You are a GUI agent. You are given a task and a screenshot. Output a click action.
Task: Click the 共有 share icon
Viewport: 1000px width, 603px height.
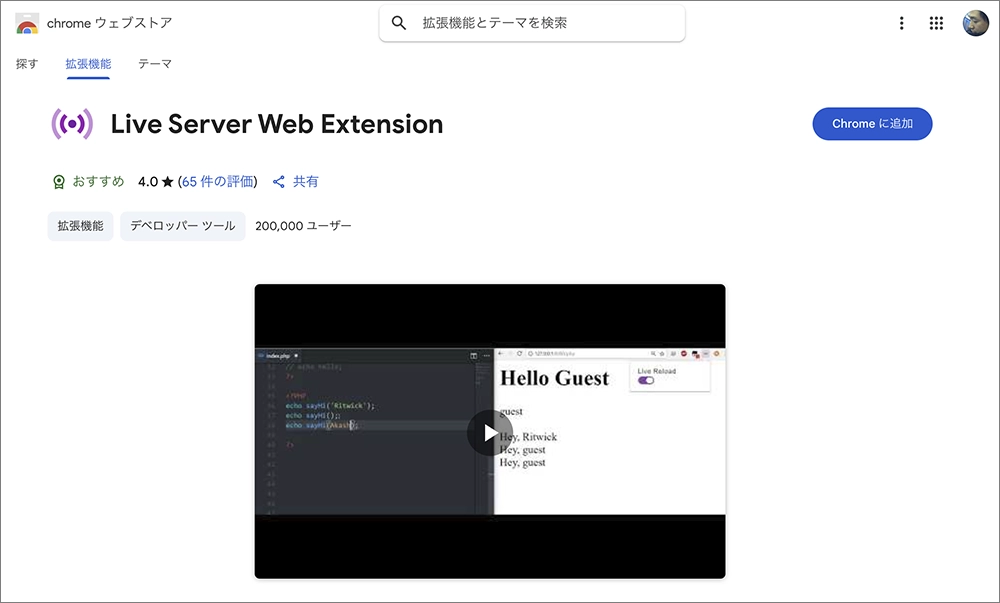tap(279, 182)
